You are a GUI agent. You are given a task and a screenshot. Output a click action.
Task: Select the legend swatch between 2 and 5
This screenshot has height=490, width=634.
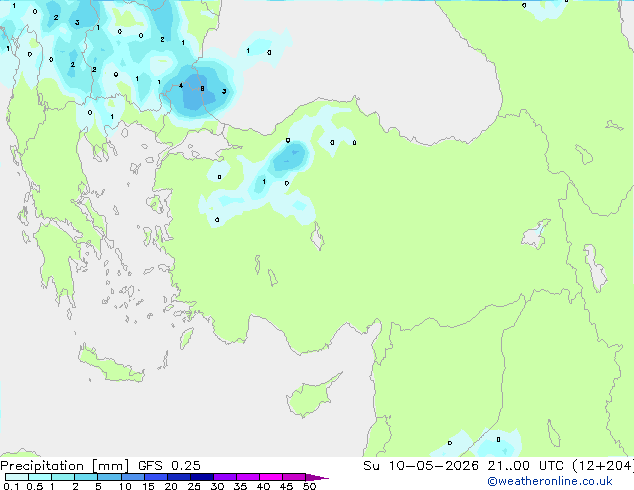click(86, 477)
